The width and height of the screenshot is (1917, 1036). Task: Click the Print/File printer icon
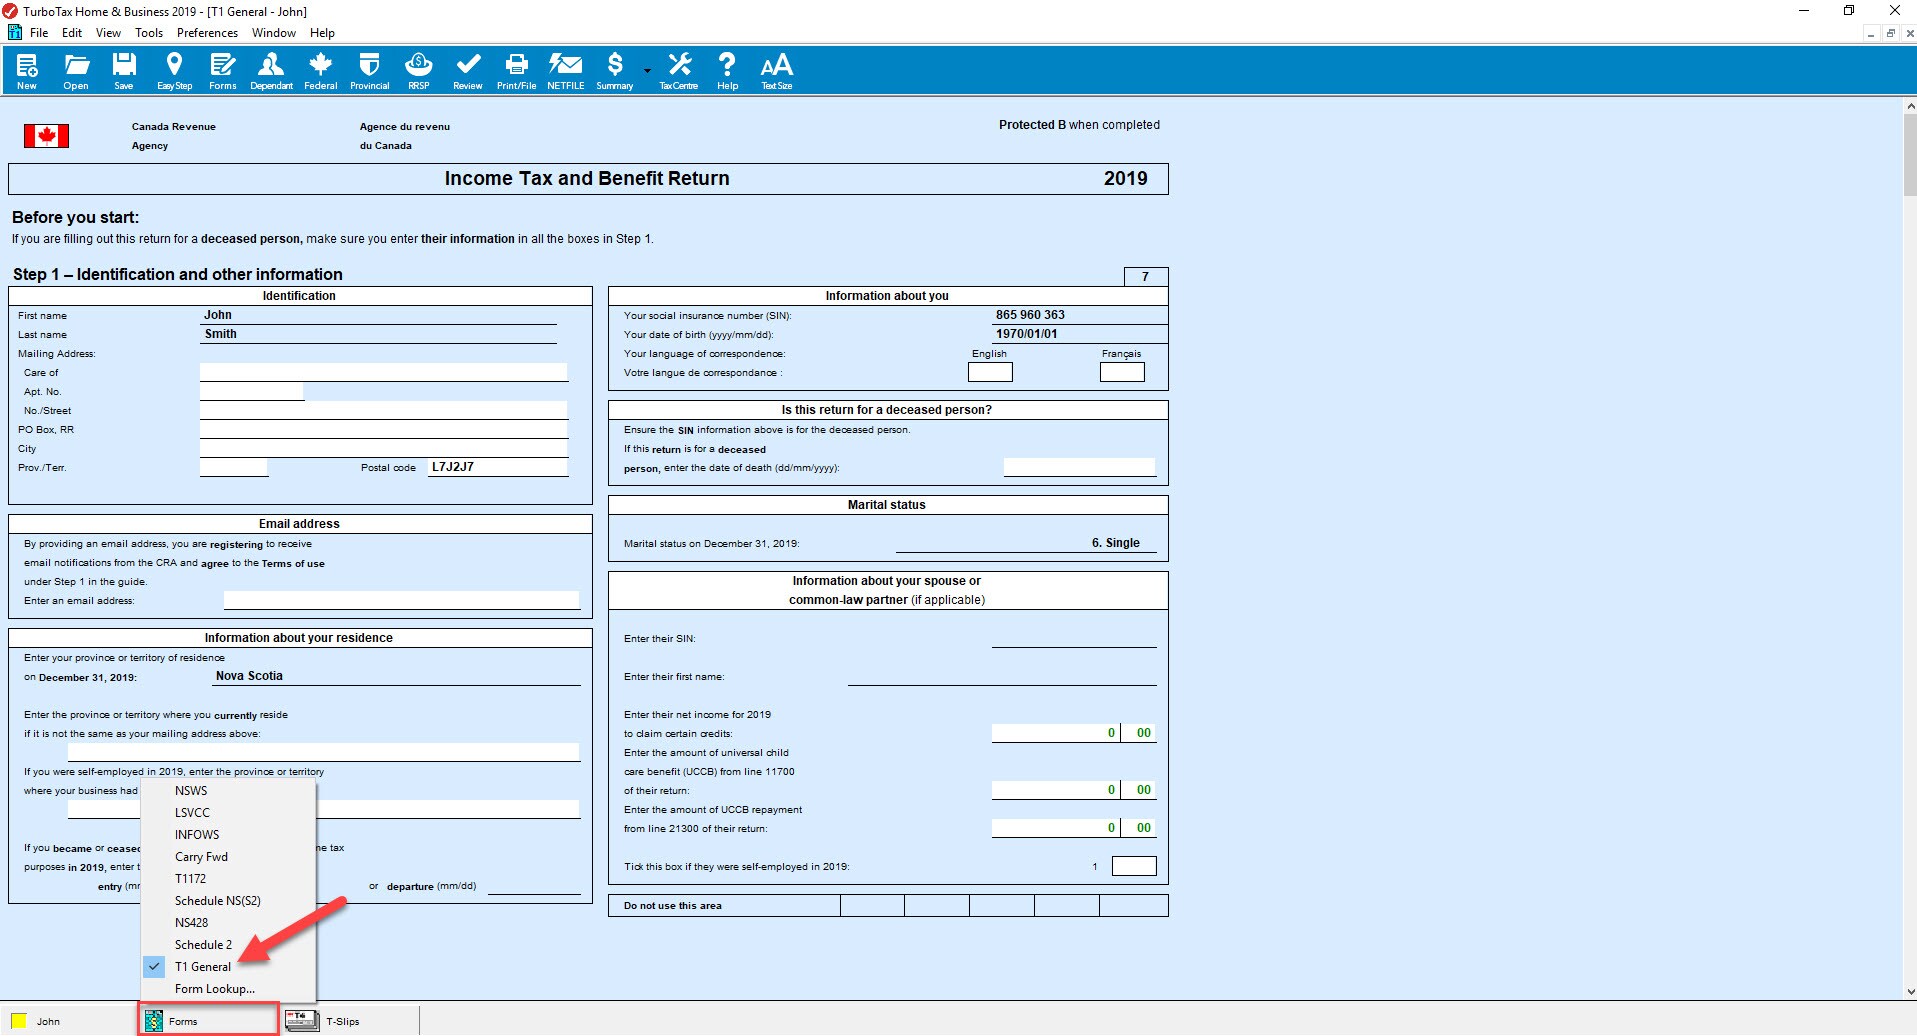pyautogui.click(x=516, y=71)
